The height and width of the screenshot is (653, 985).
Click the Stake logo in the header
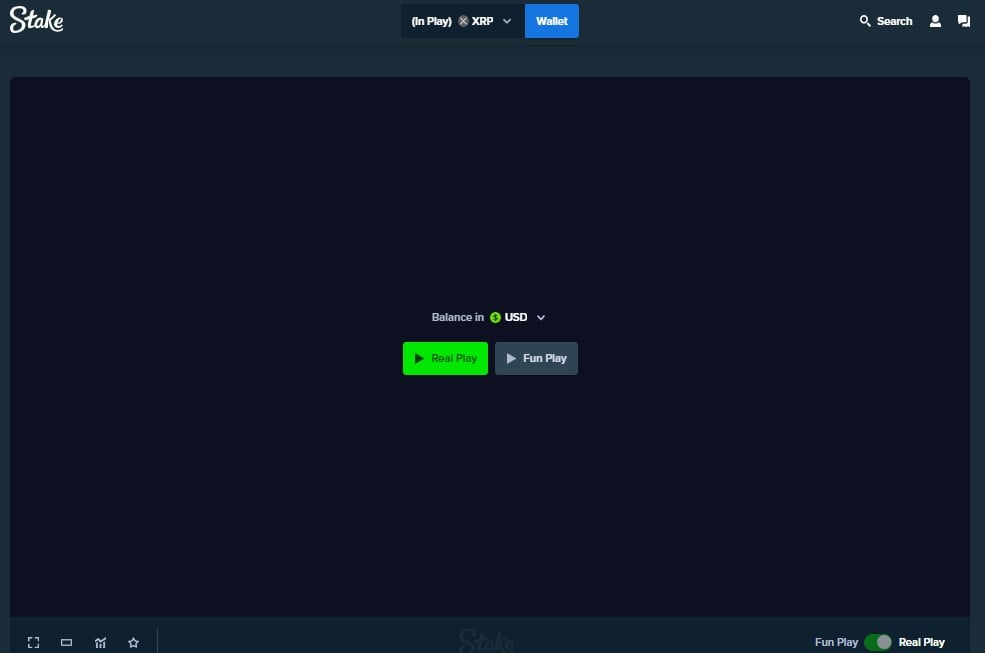coord(37,20)
